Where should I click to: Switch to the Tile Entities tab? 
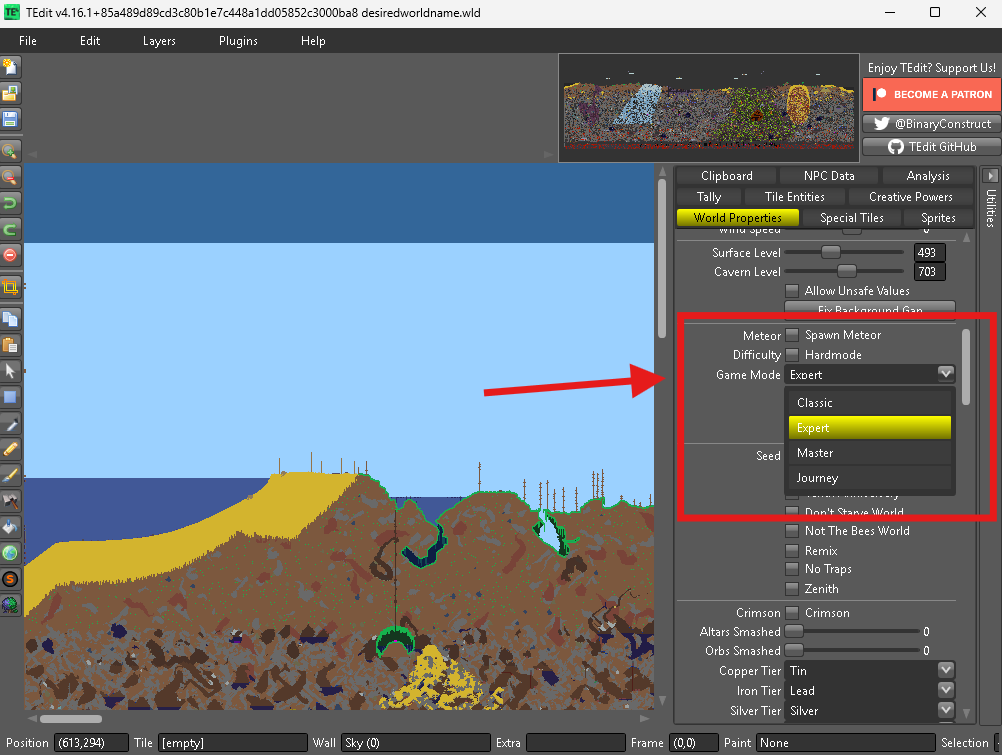794,197
